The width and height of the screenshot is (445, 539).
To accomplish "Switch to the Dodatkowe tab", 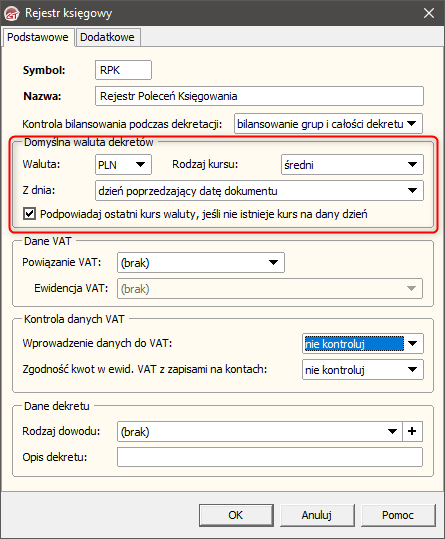I will pos(107,37).
